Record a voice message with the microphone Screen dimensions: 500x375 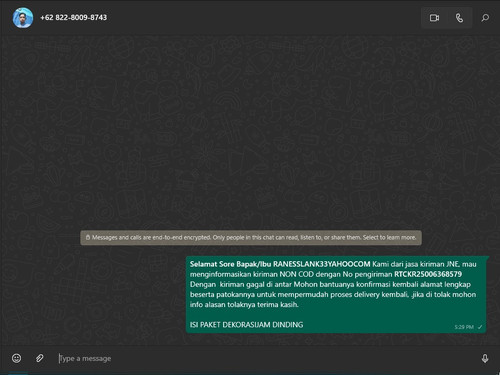(485, 359)
